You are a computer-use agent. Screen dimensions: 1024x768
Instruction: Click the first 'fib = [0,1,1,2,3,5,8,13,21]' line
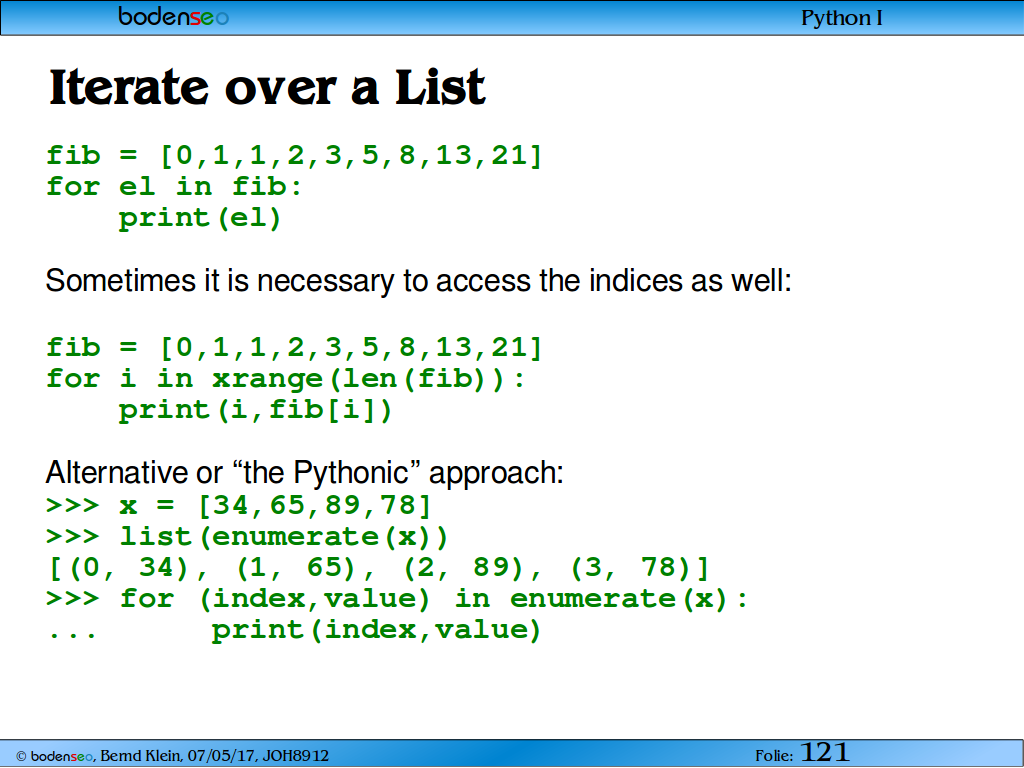(x=294, y=156)
